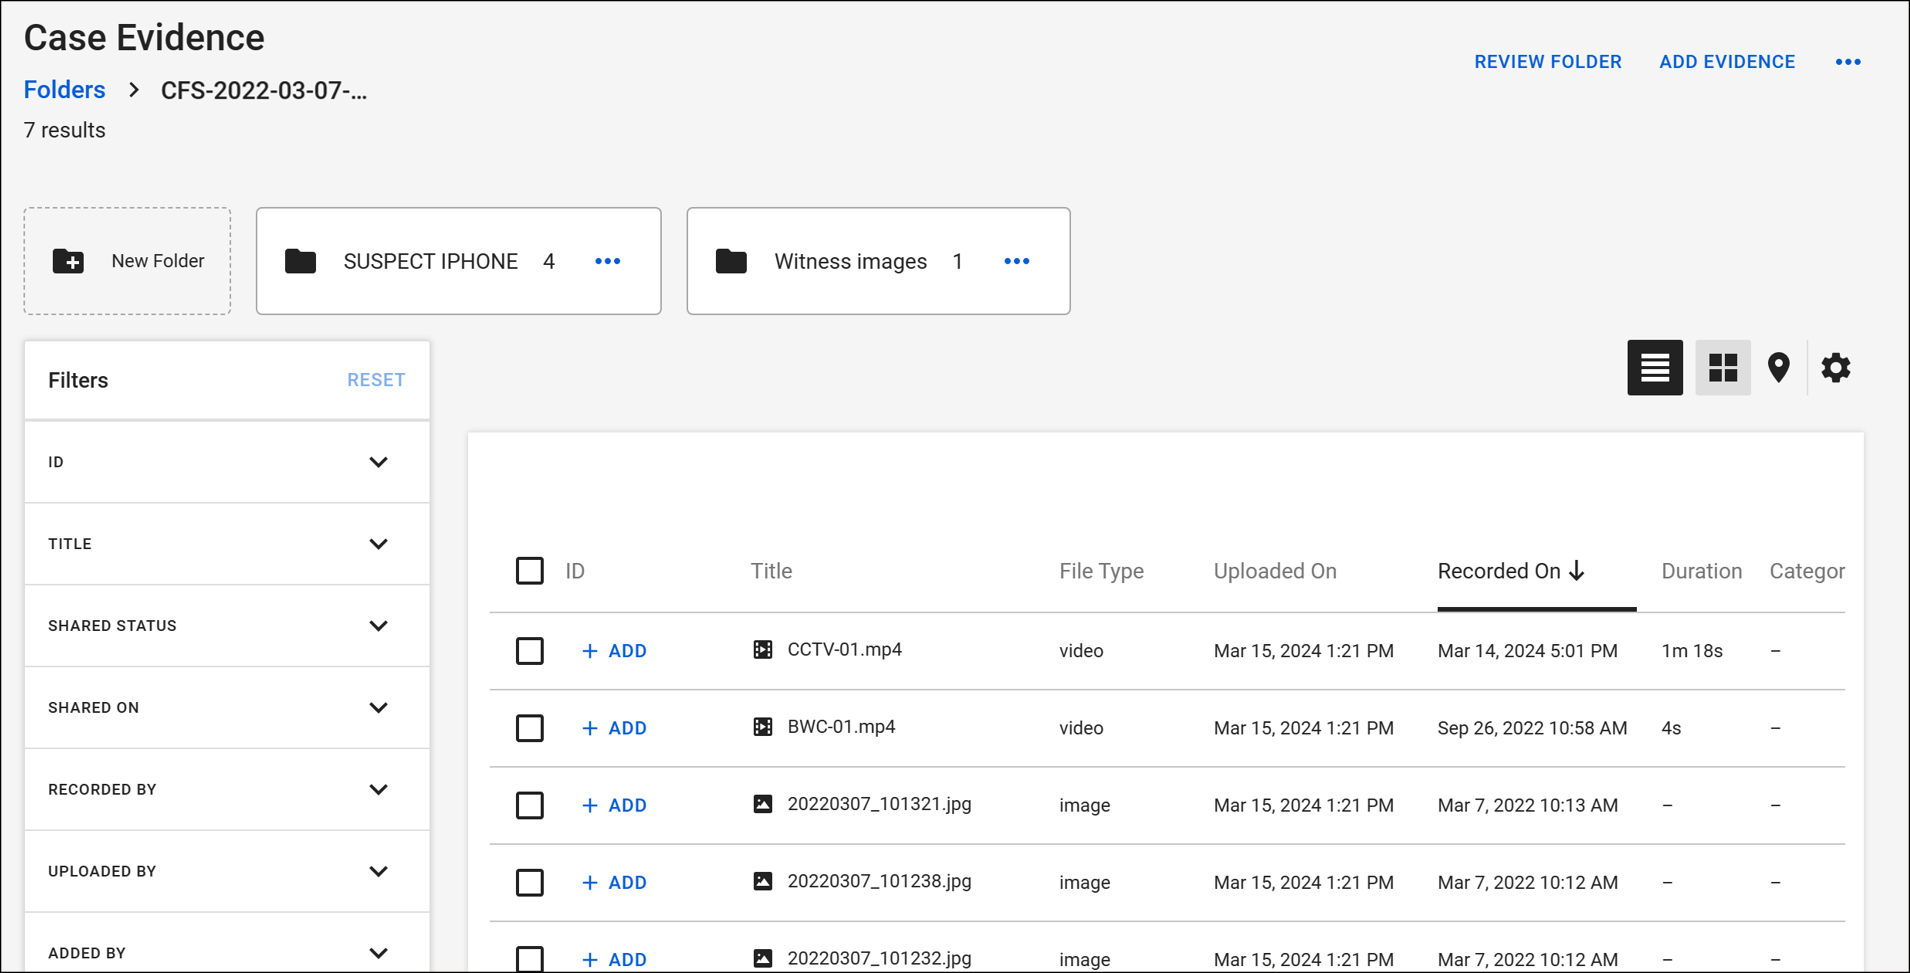Click the ADD EVIDENCE button
Screen dimensions: 1910x973
(x=1726, y=61)
